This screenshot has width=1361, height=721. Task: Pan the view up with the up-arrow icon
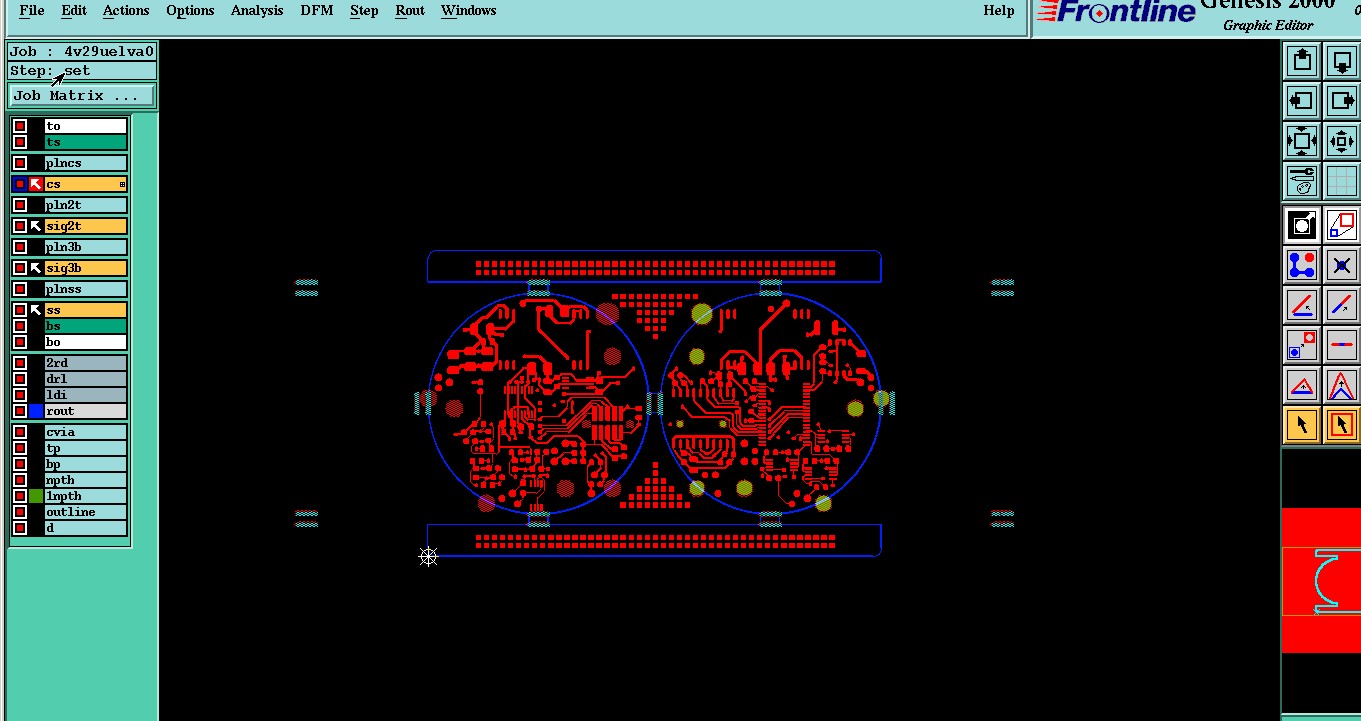1302,61
